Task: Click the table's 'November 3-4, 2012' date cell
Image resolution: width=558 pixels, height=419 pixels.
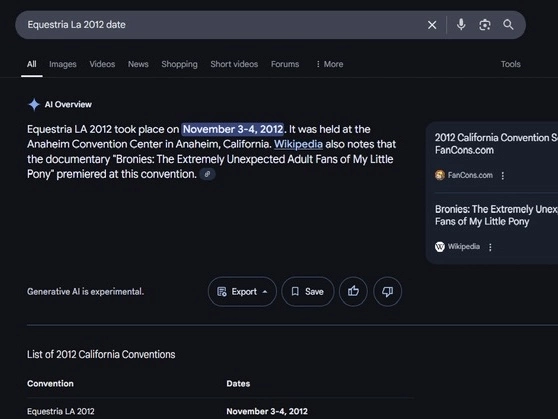Action: pos(267,412)
